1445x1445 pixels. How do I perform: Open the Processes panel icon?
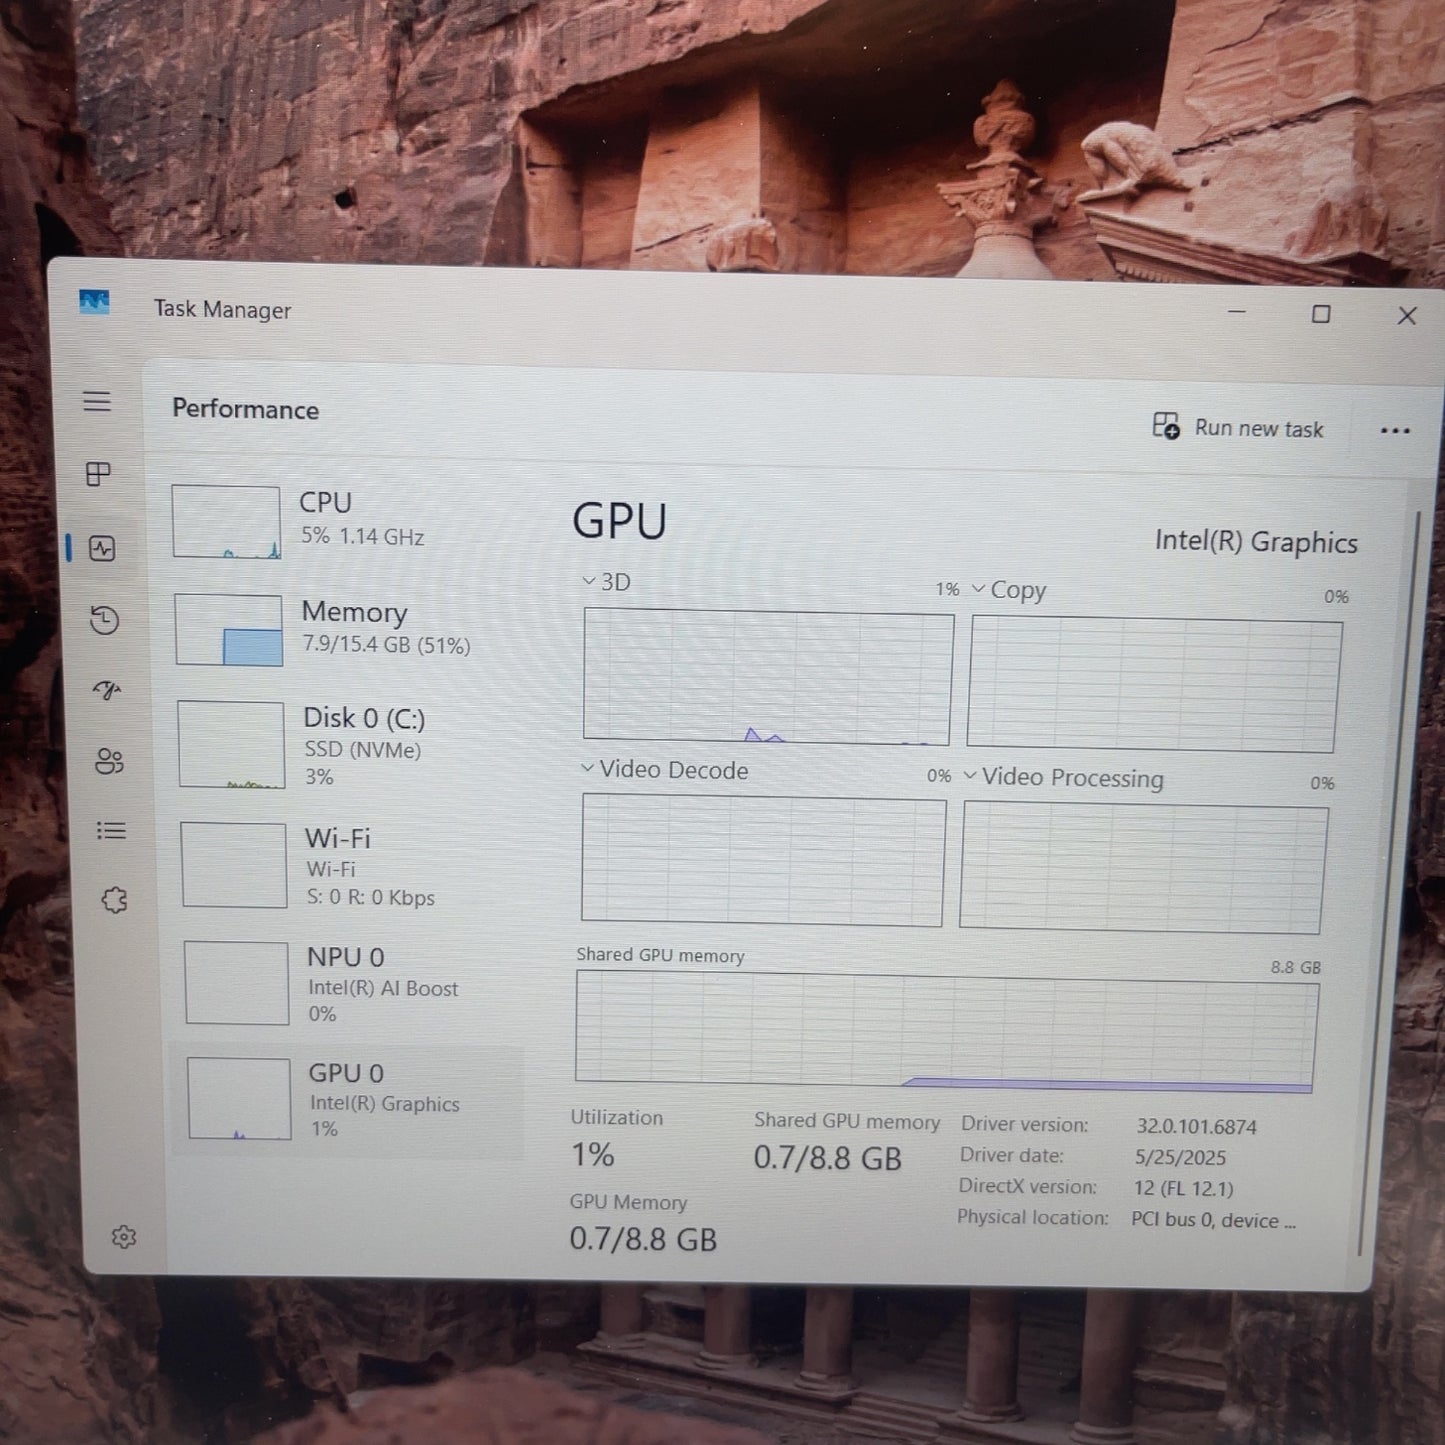coord(97,475)
